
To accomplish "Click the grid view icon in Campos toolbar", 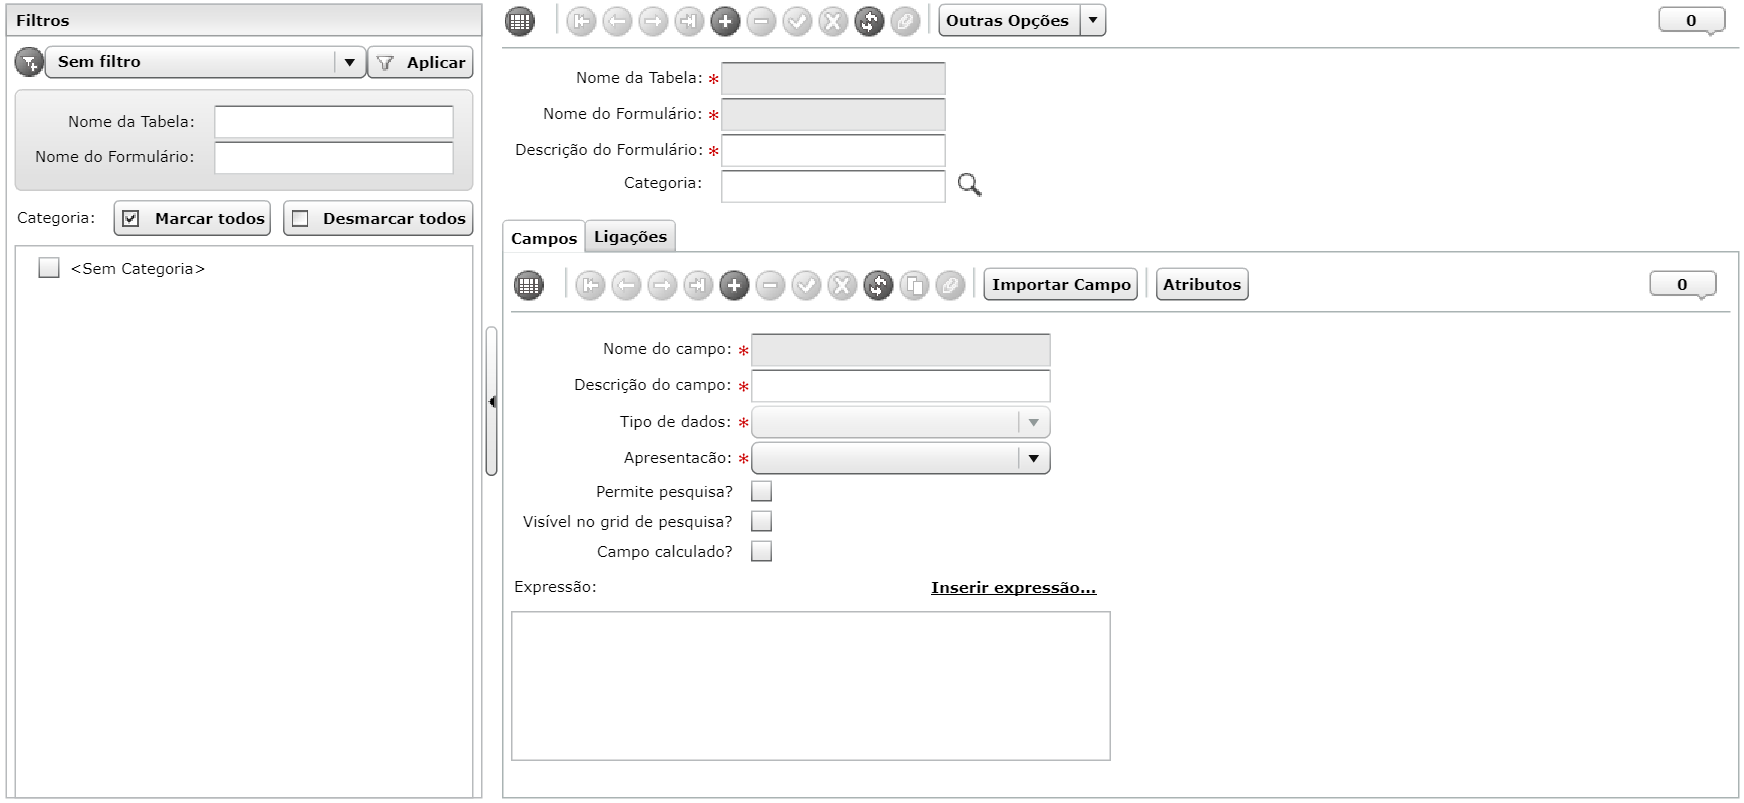I will [529, 285].
